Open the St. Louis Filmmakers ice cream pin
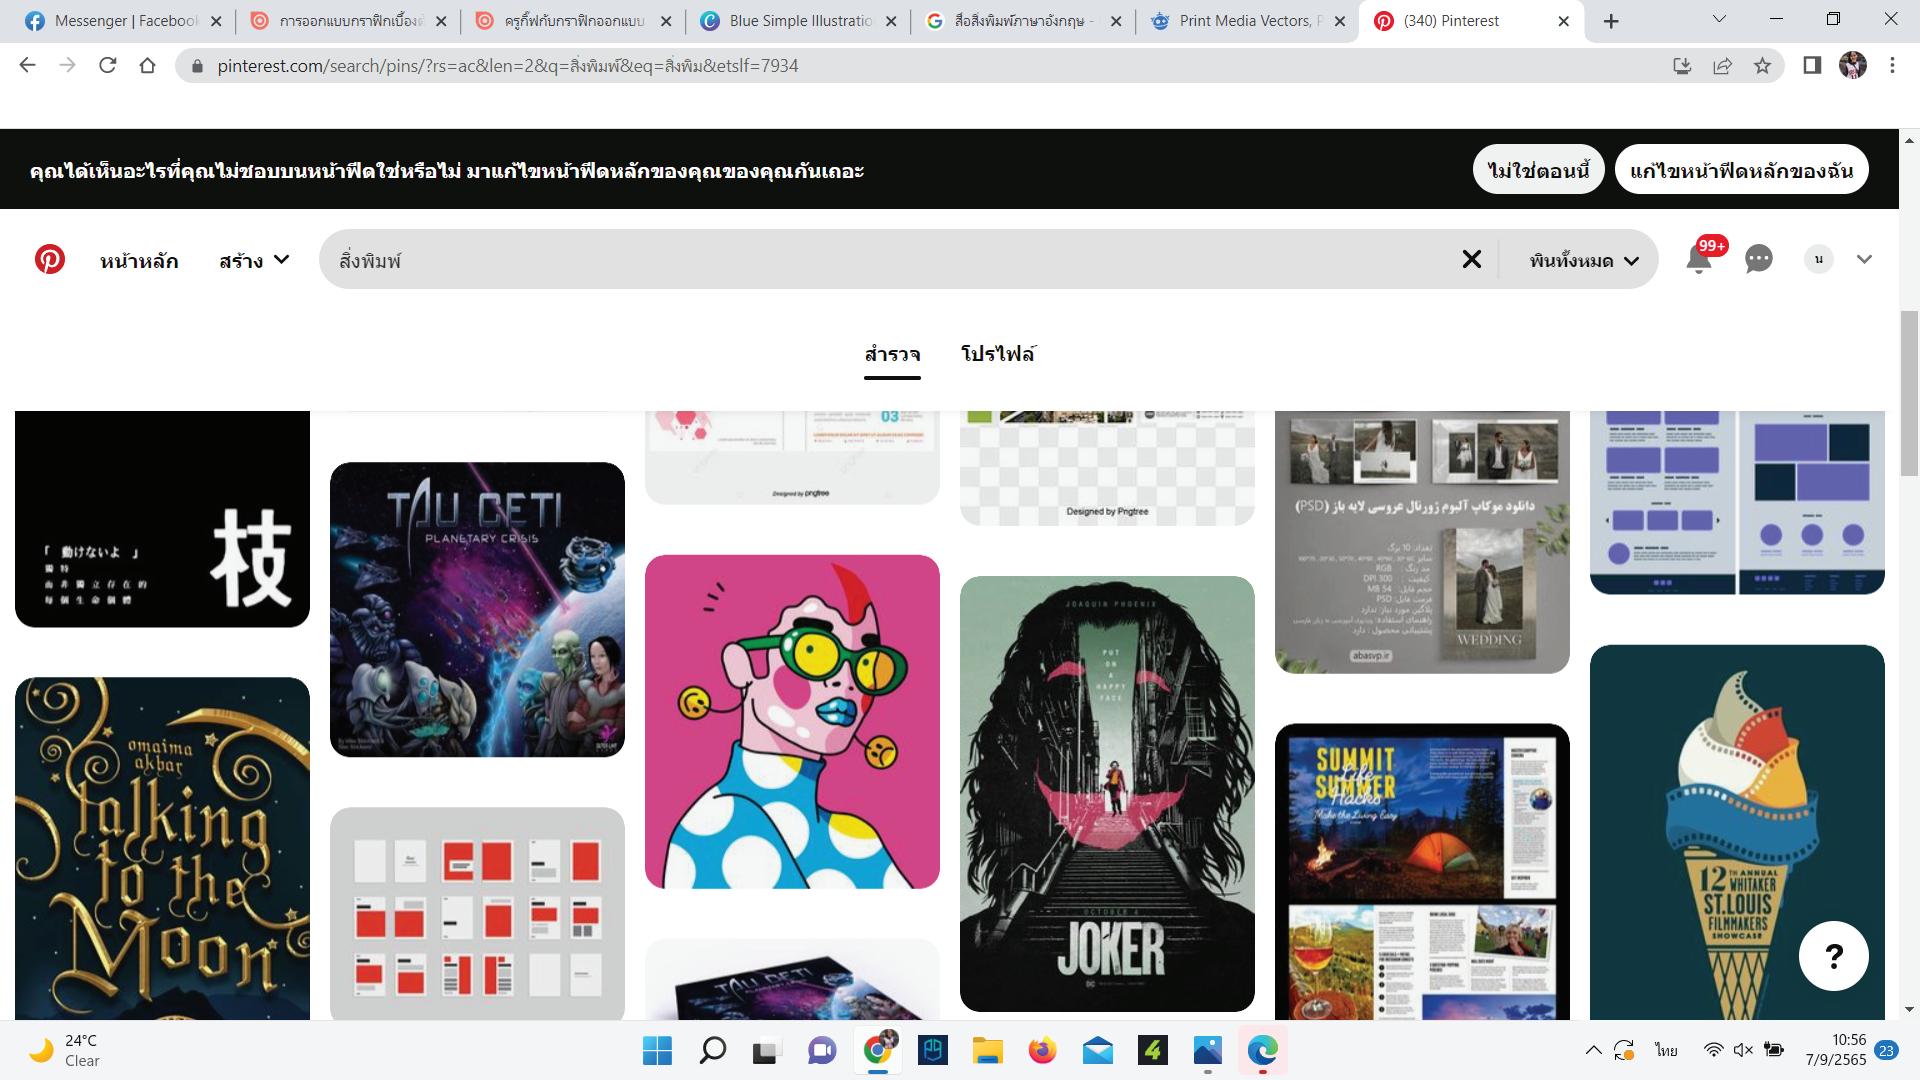 pos(1737,832)
